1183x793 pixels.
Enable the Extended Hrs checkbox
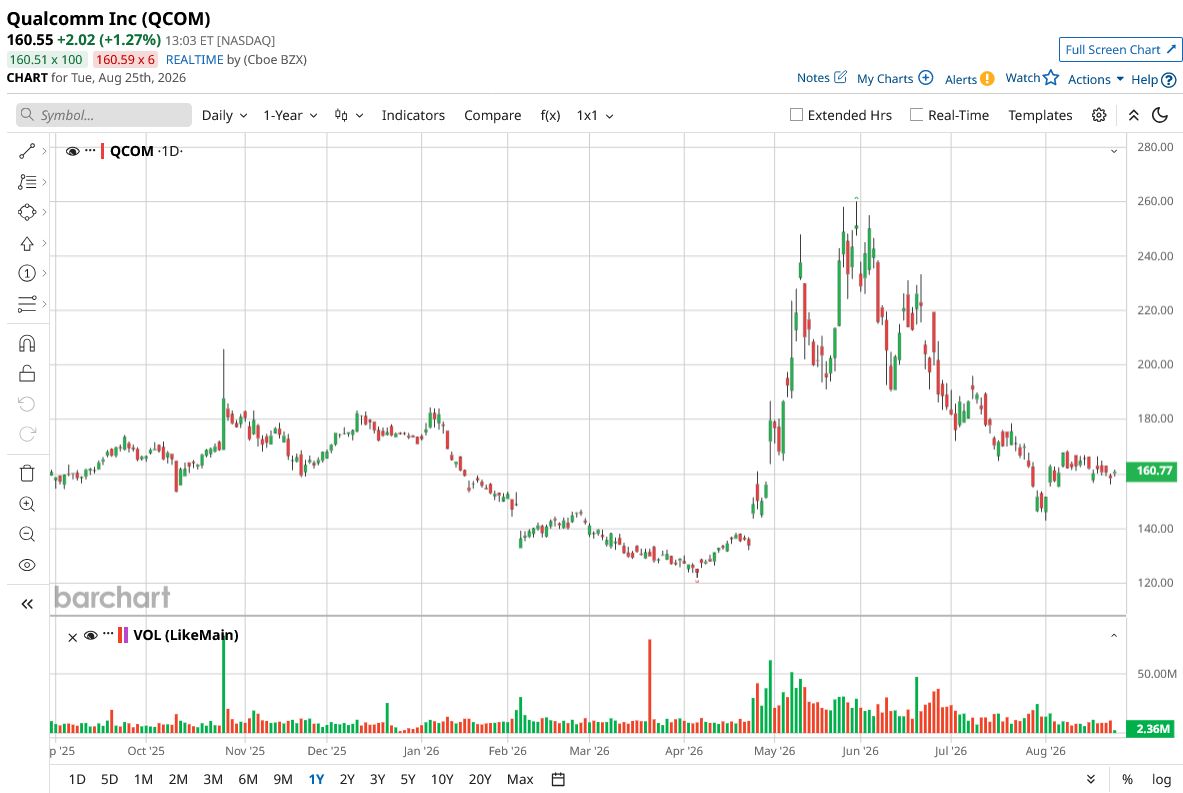(796, 115)
